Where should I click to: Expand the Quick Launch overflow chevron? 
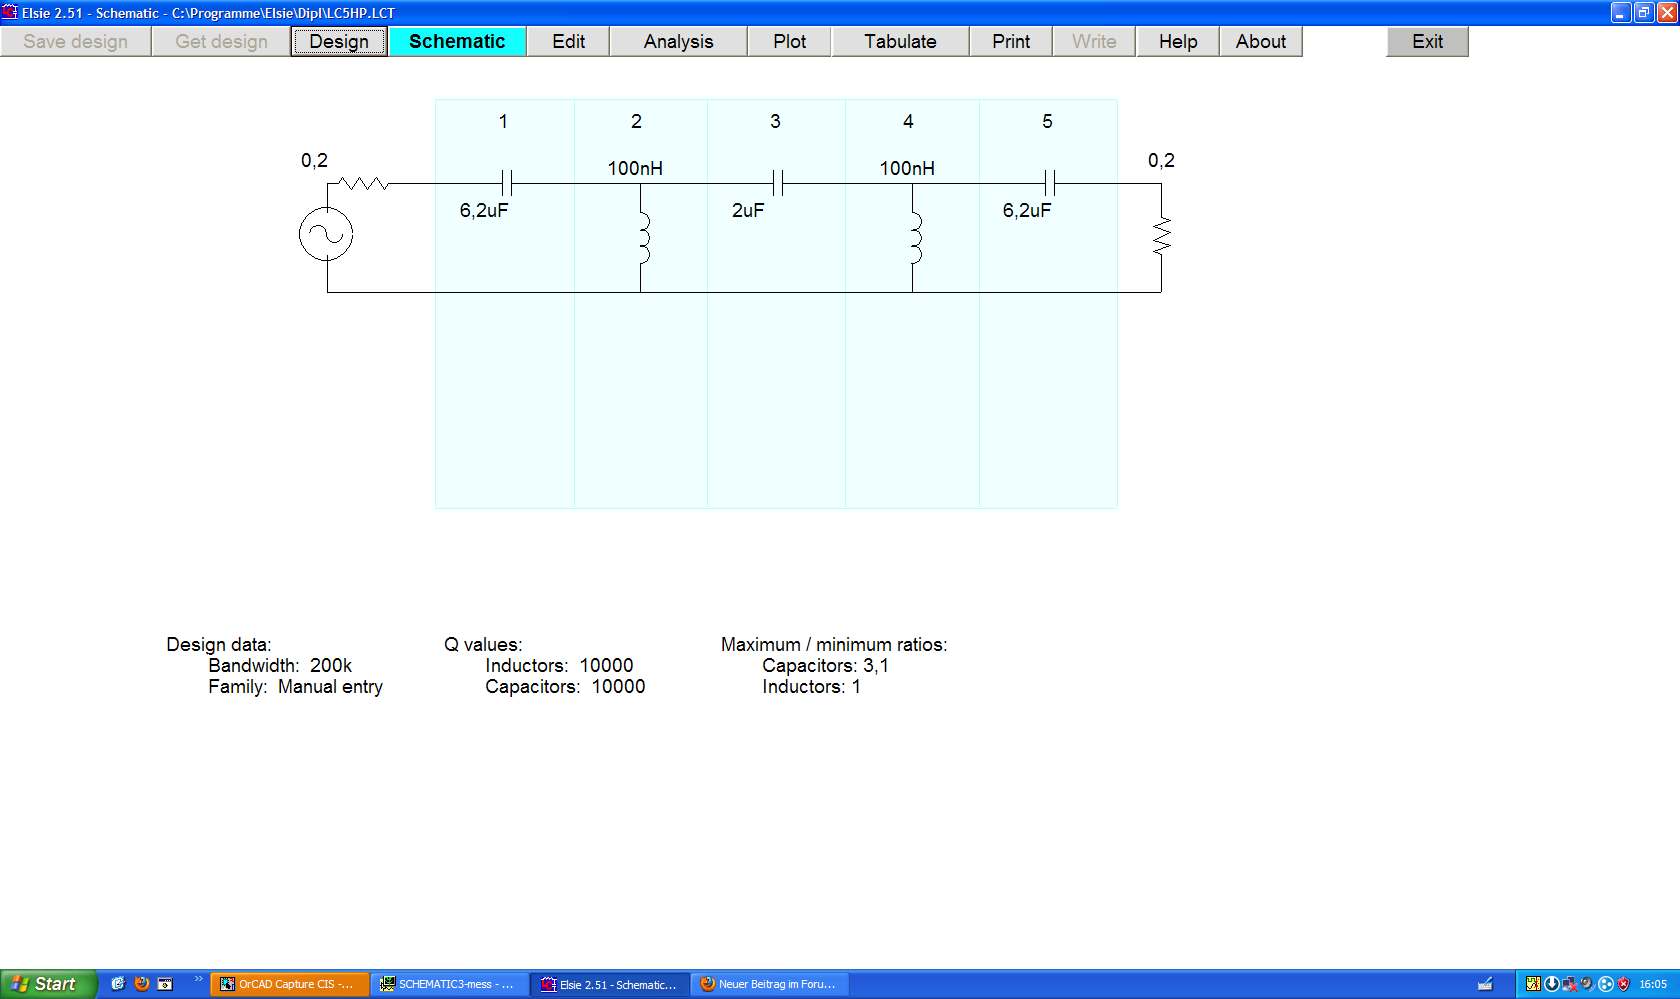click(x=199, y=979)
